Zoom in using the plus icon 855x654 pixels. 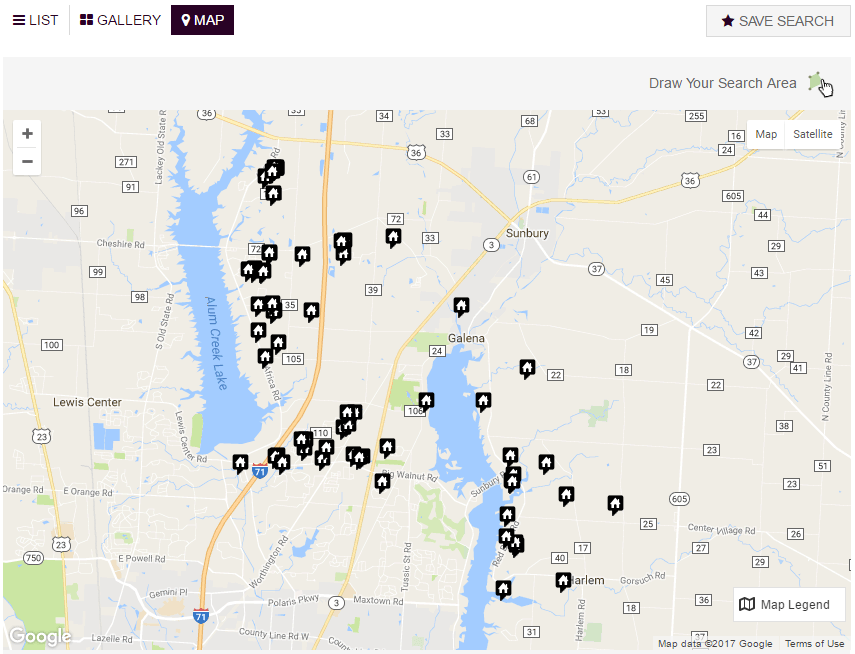(27, 133)
